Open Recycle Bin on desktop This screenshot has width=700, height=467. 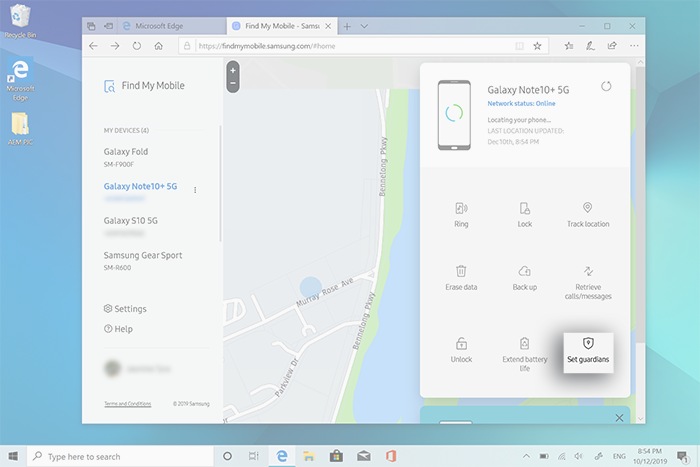click(20, 21)
